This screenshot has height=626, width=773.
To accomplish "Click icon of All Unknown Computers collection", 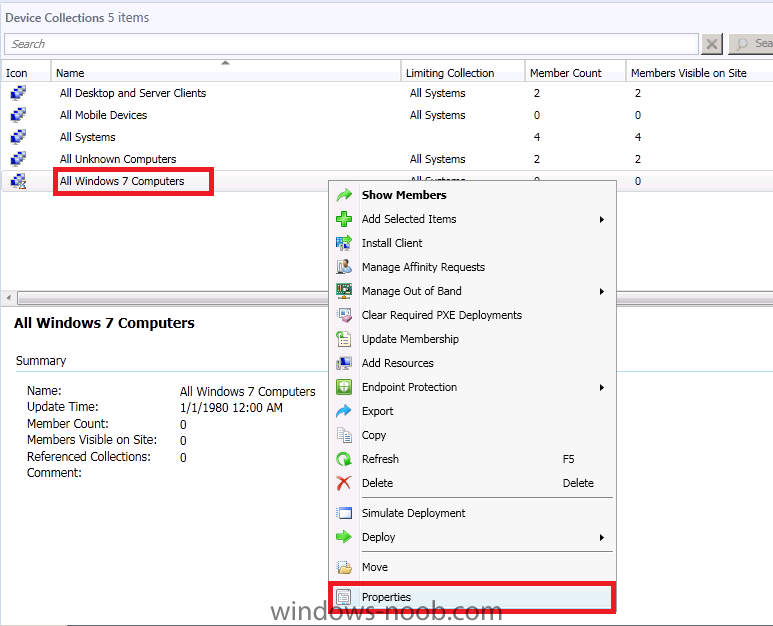I will pos(18,159).
